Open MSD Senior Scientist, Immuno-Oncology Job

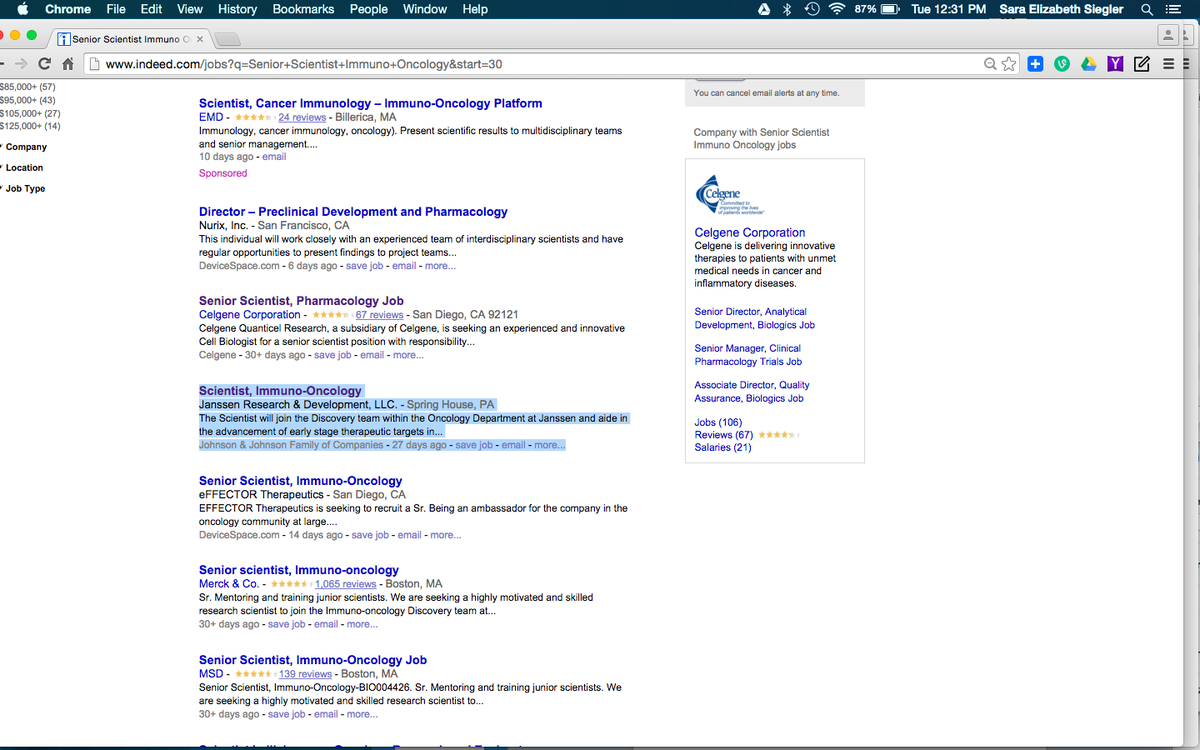pos(313,660)
